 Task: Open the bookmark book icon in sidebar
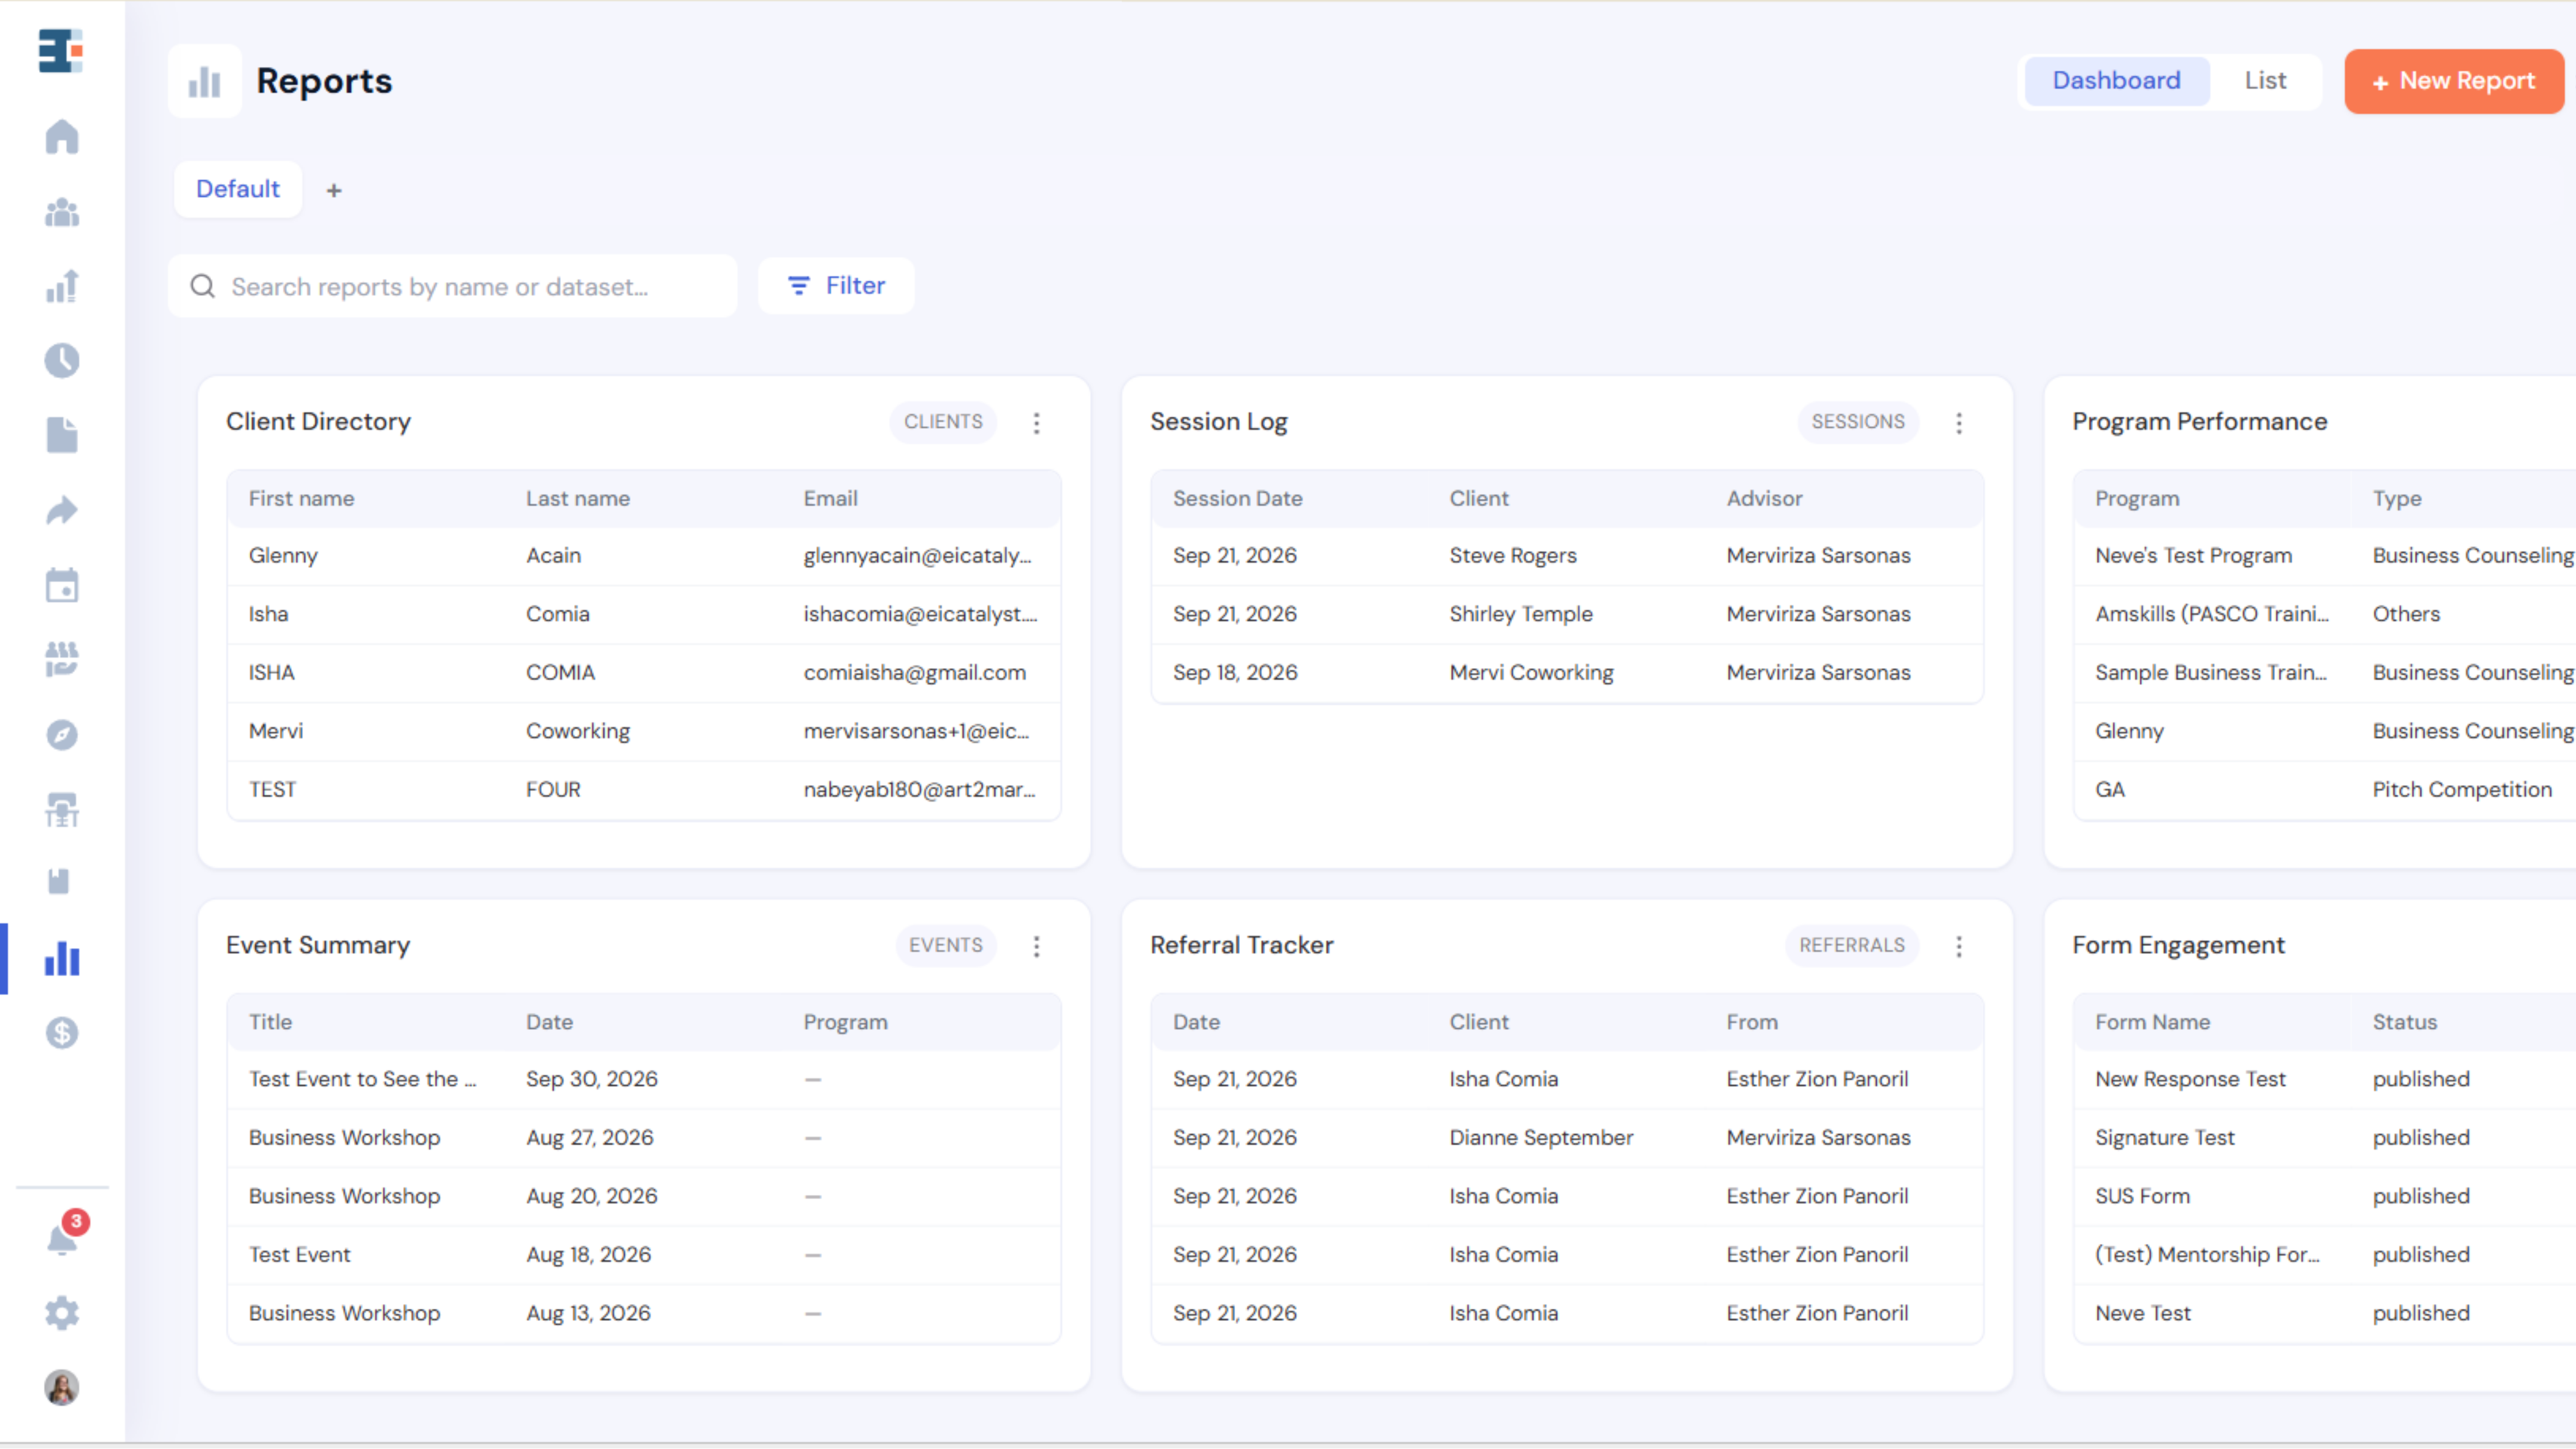[x=59, y=882]
